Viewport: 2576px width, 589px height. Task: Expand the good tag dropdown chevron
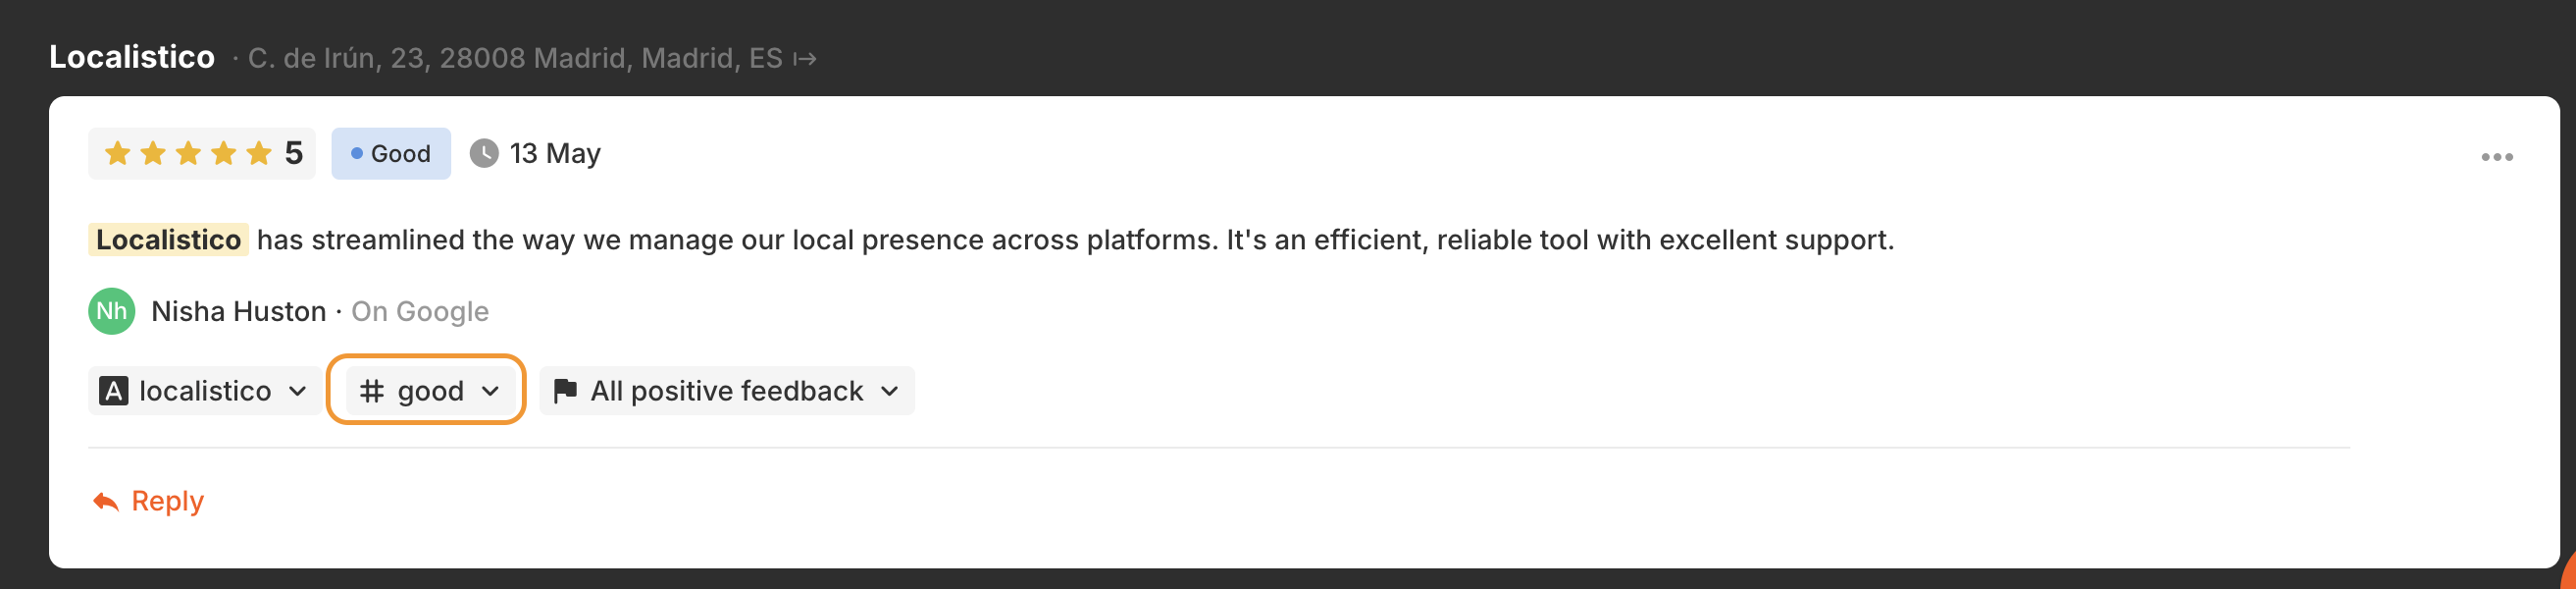(490, 390)
